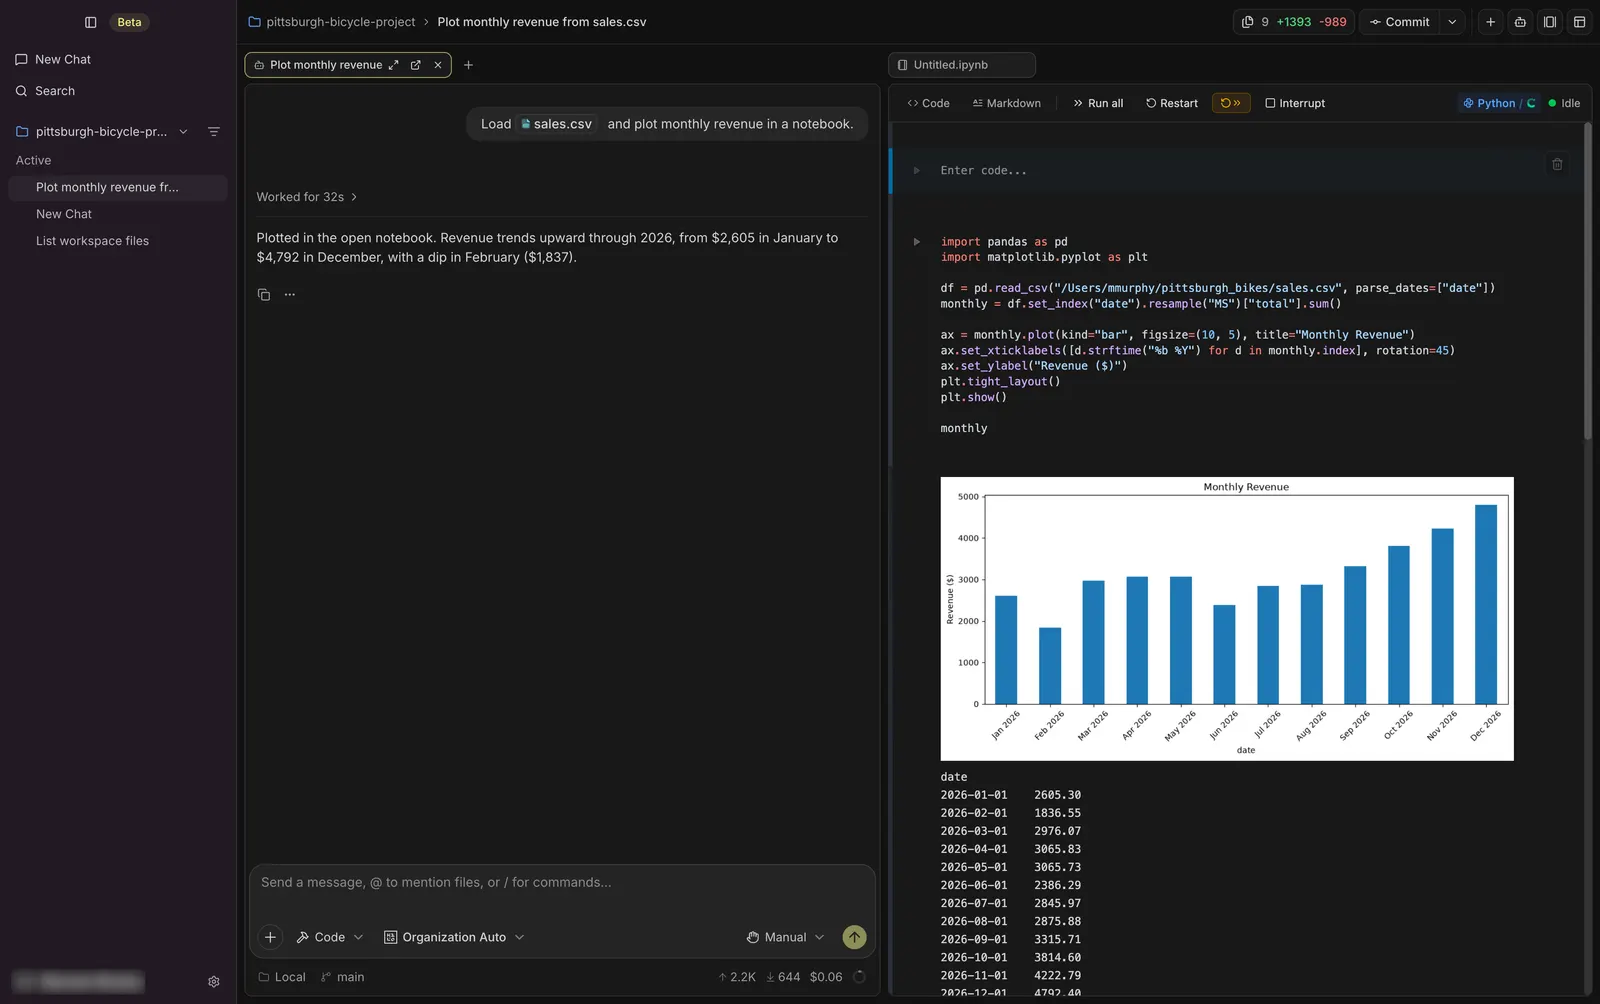Open the Commit options dropdown arrow
The width and height of the screenshot is (1600, 1004).
[1452, 22]
